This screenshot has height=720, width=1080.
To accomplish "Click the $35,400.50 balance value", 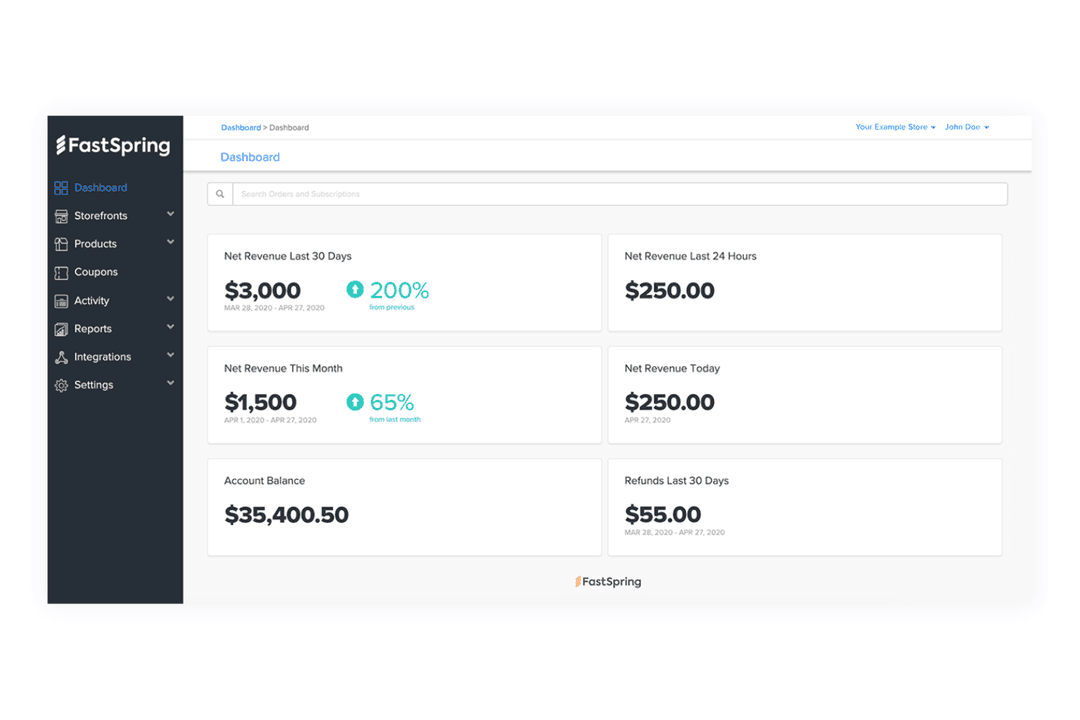I will [x=287, y=515].
